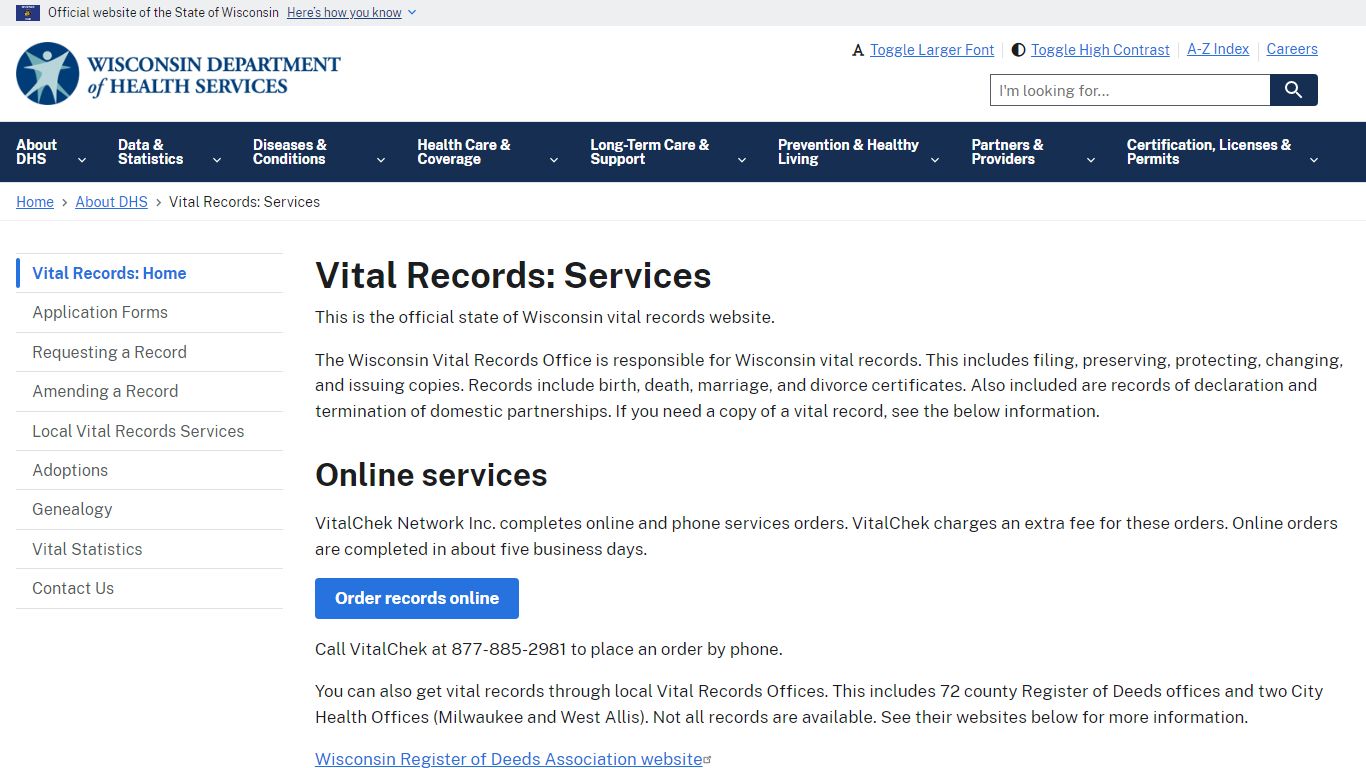1366x768 pixels.
Task: Open the A-Z Index link
Action: (1218, 49)
